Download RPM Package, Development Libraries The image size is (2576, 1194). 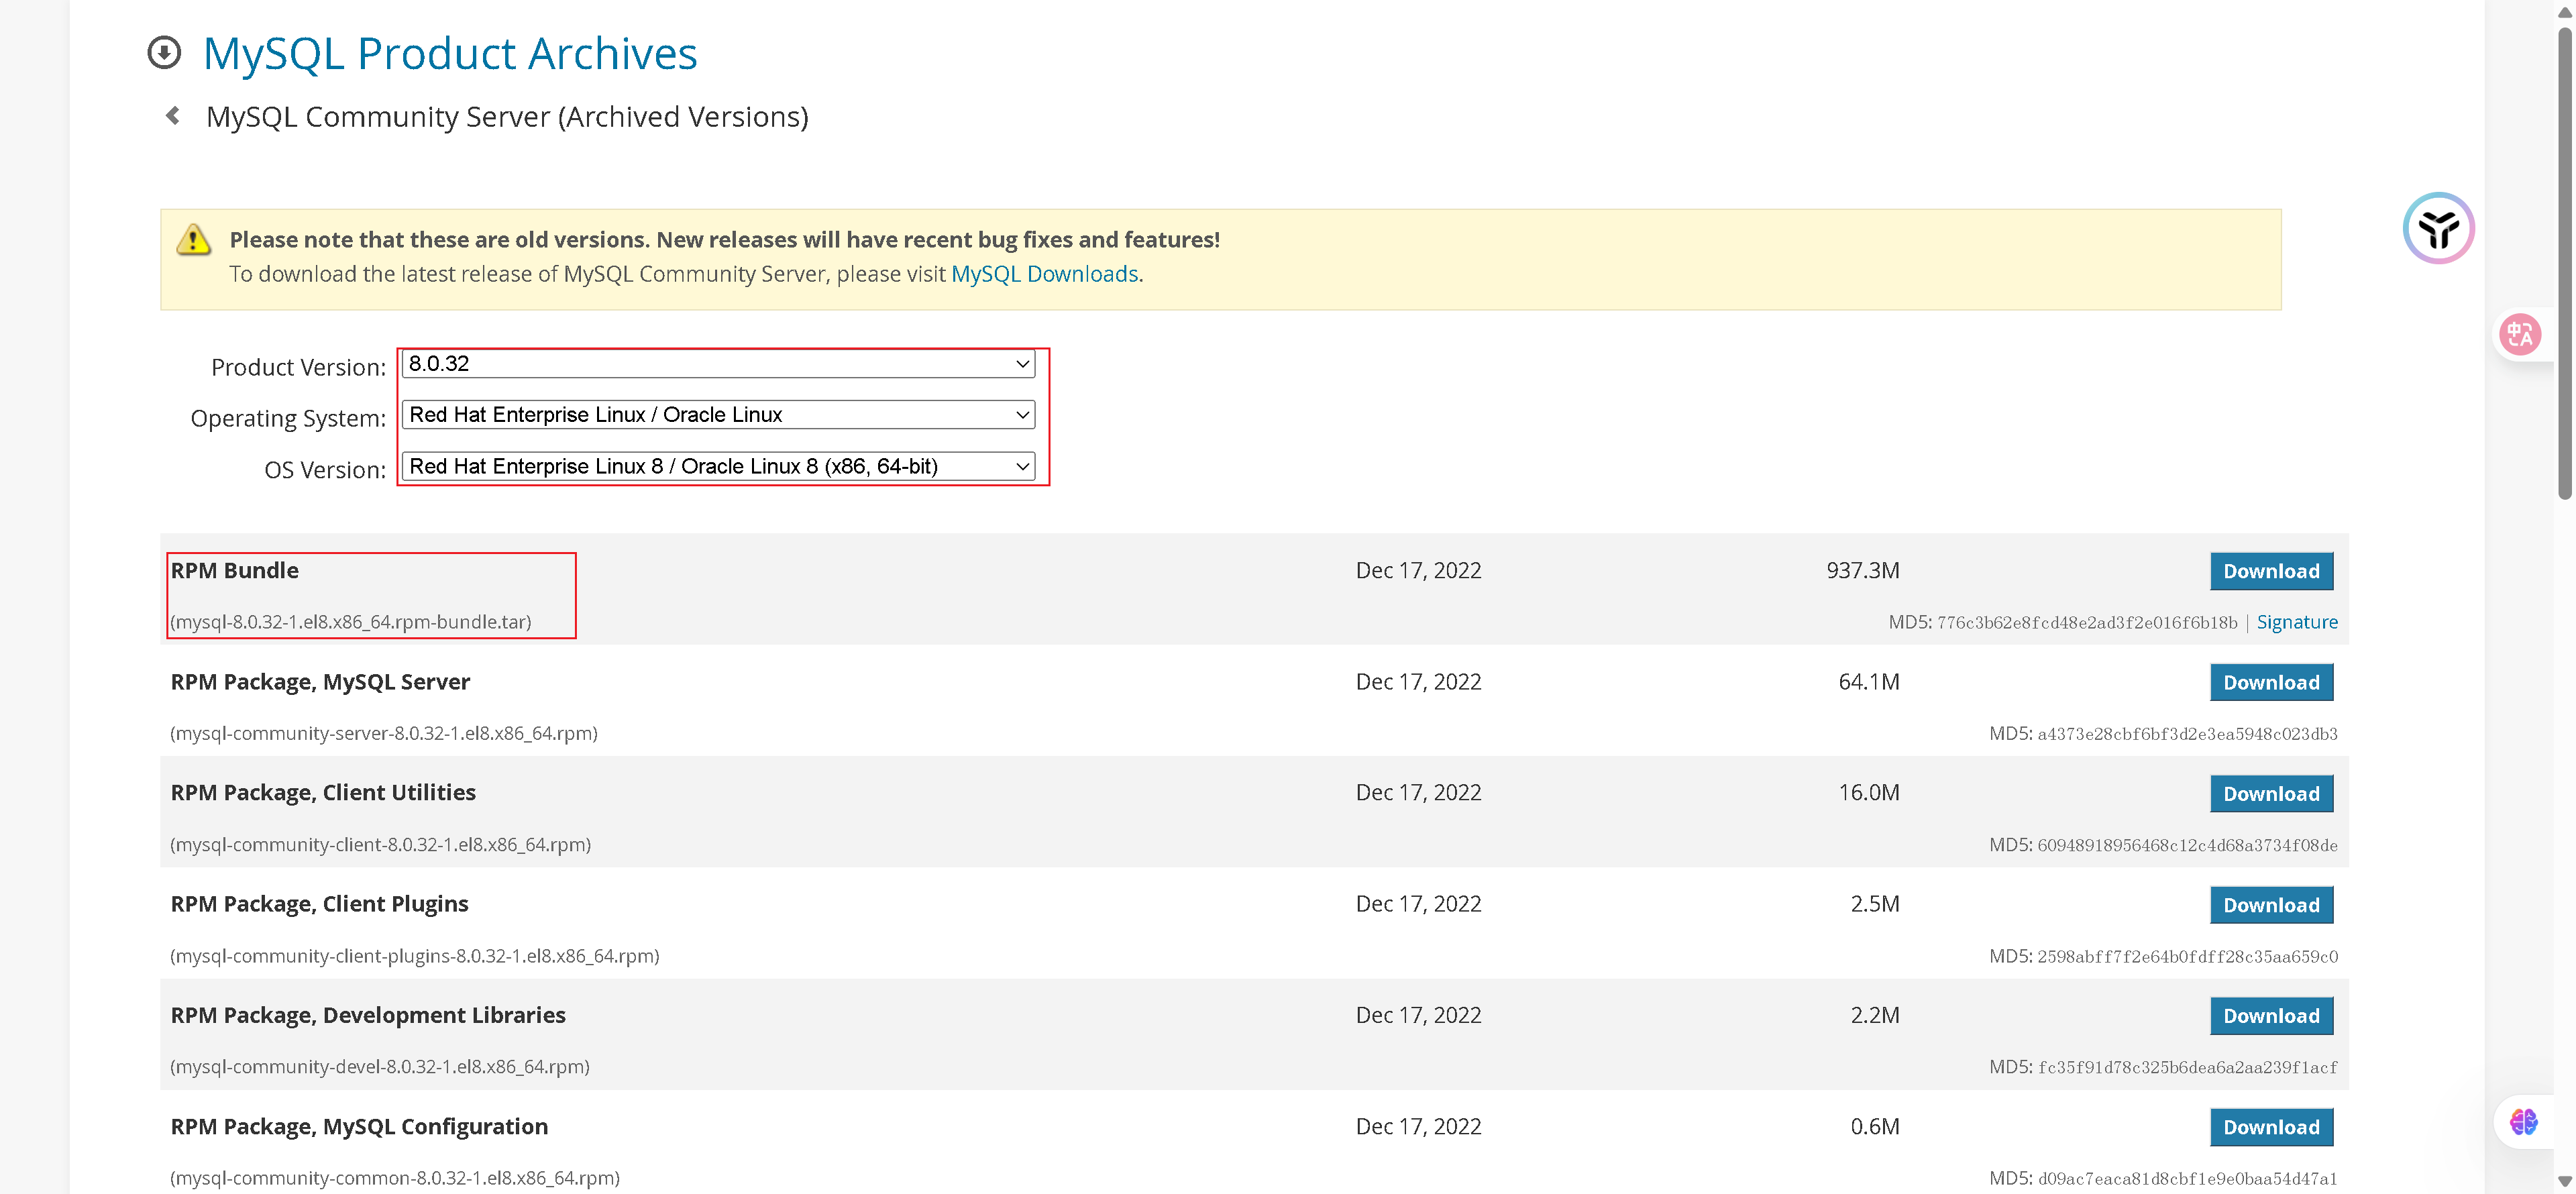point(2271,1016)
